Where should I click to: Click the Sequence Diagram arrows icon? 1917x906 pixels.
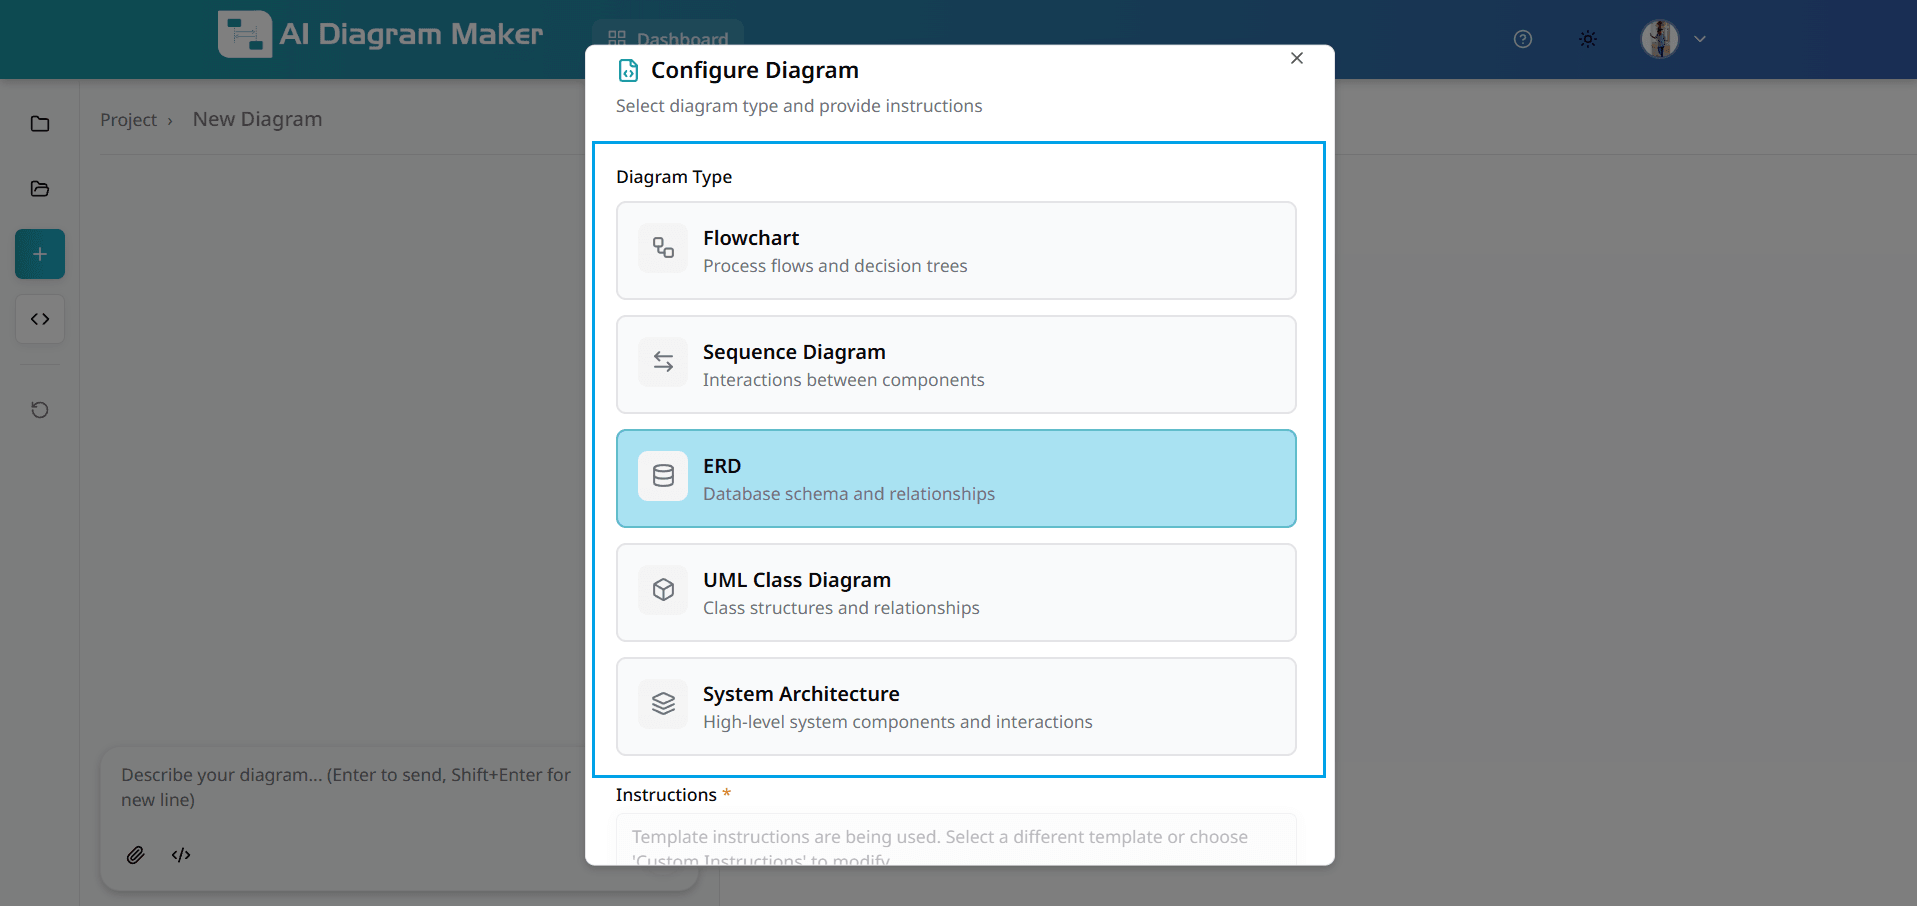[663, 362]
